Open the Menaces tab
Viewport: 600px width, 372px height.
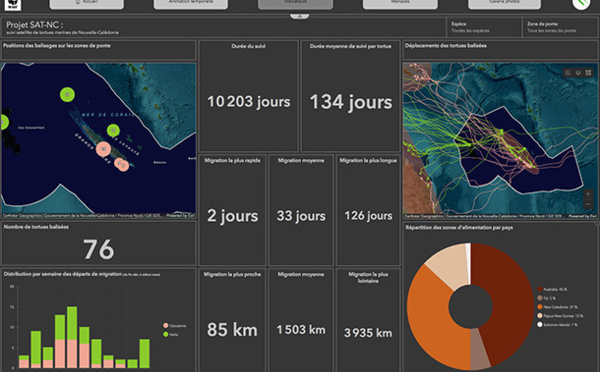pyautogui.click(x=400, y=3)
